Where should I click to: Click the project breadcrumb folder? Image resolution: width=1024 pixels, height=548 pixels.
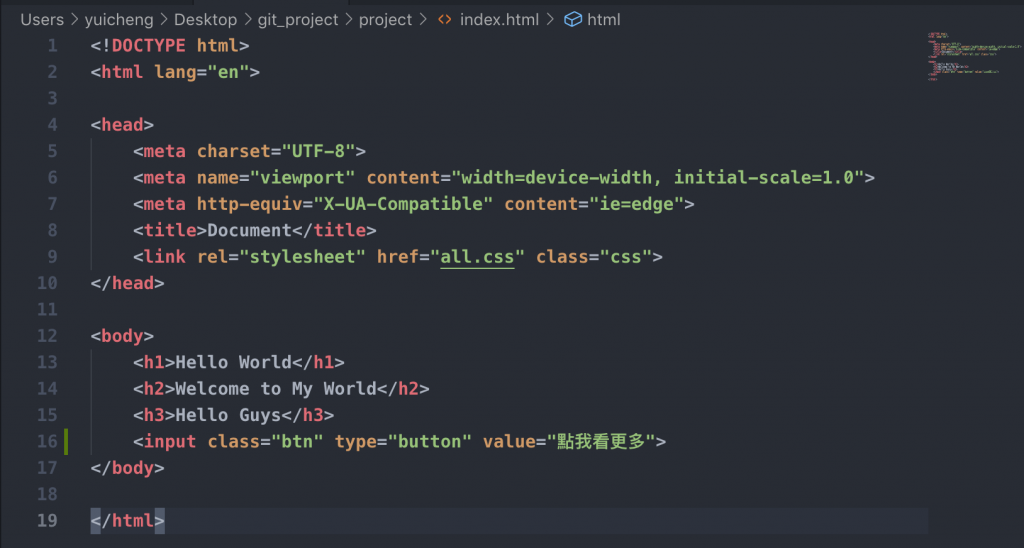[385, 20]
